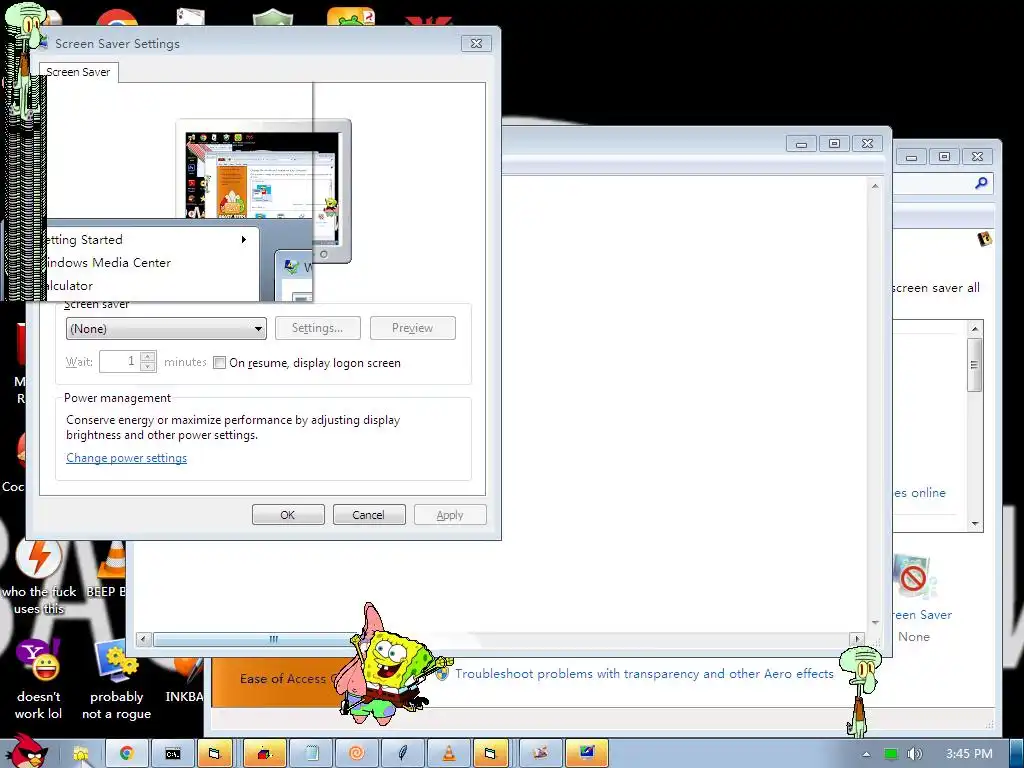The image size is (1024, 768).
Task: Click Cancel in Screen Saver Settings
Action: (x=369, y=515)
